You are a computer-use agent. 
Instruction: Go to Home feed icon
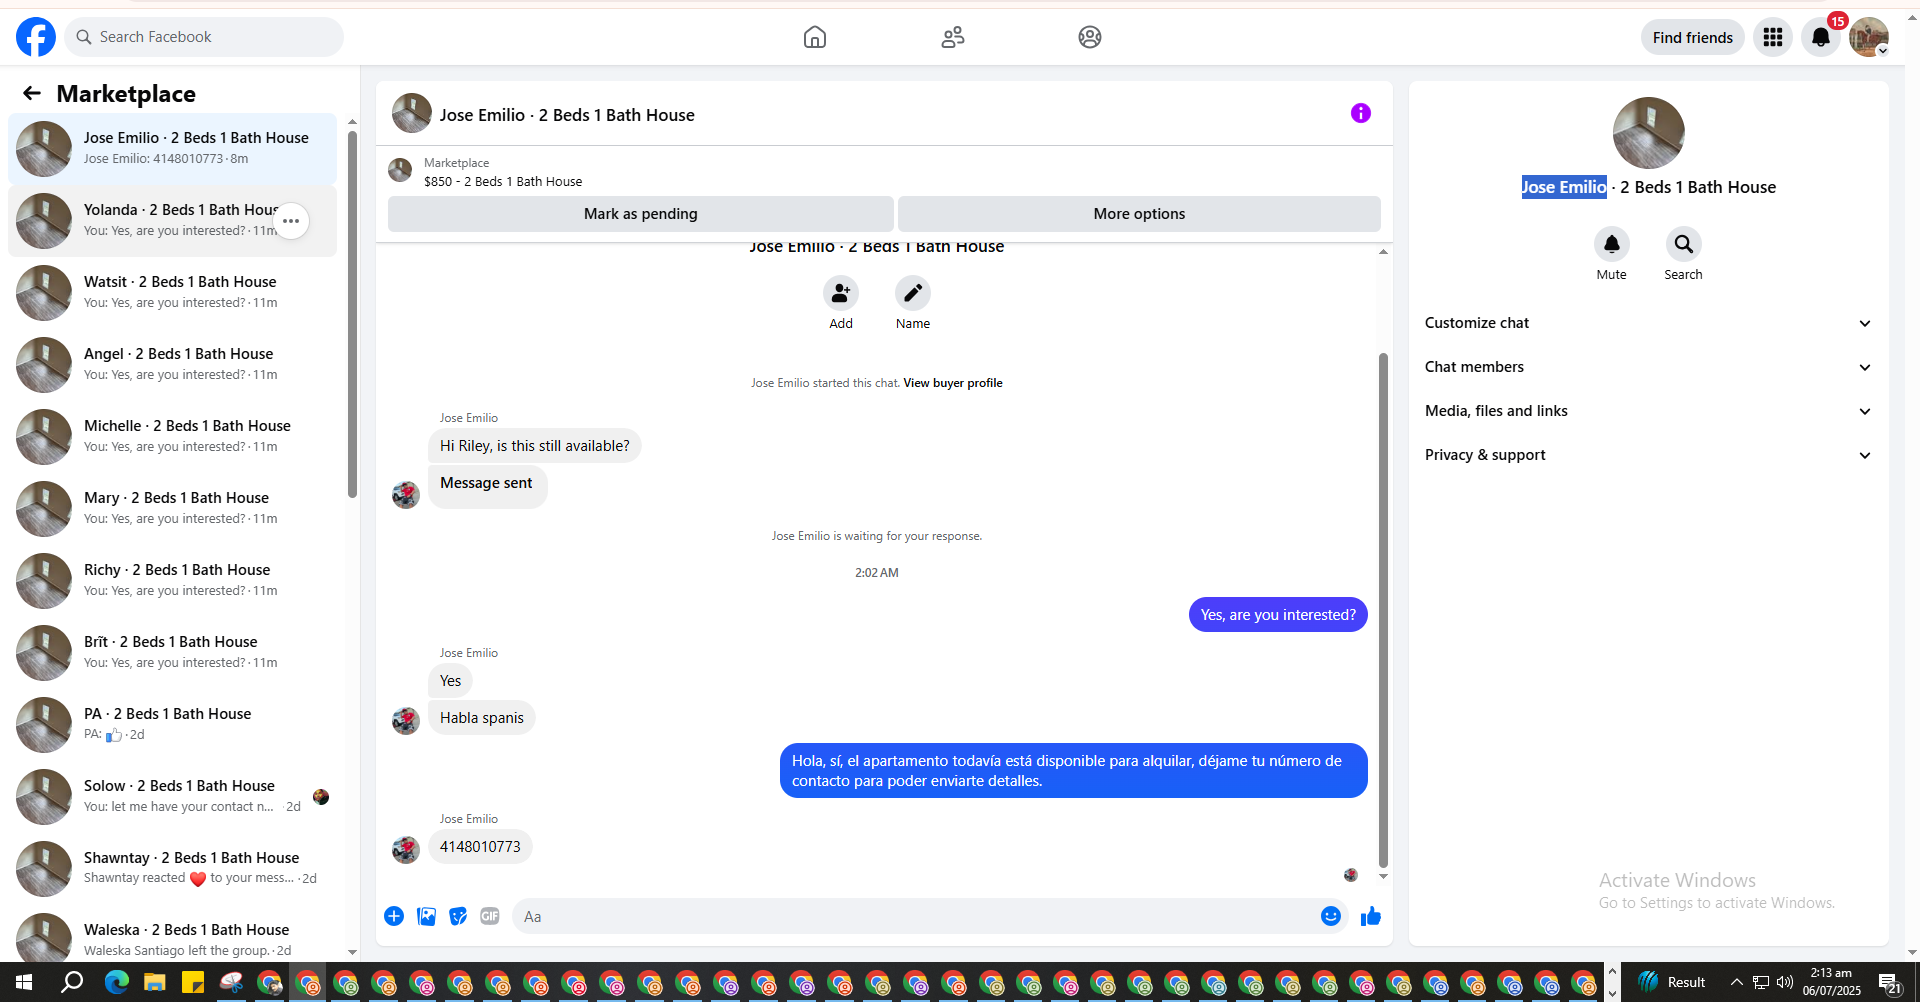[815, 37]
